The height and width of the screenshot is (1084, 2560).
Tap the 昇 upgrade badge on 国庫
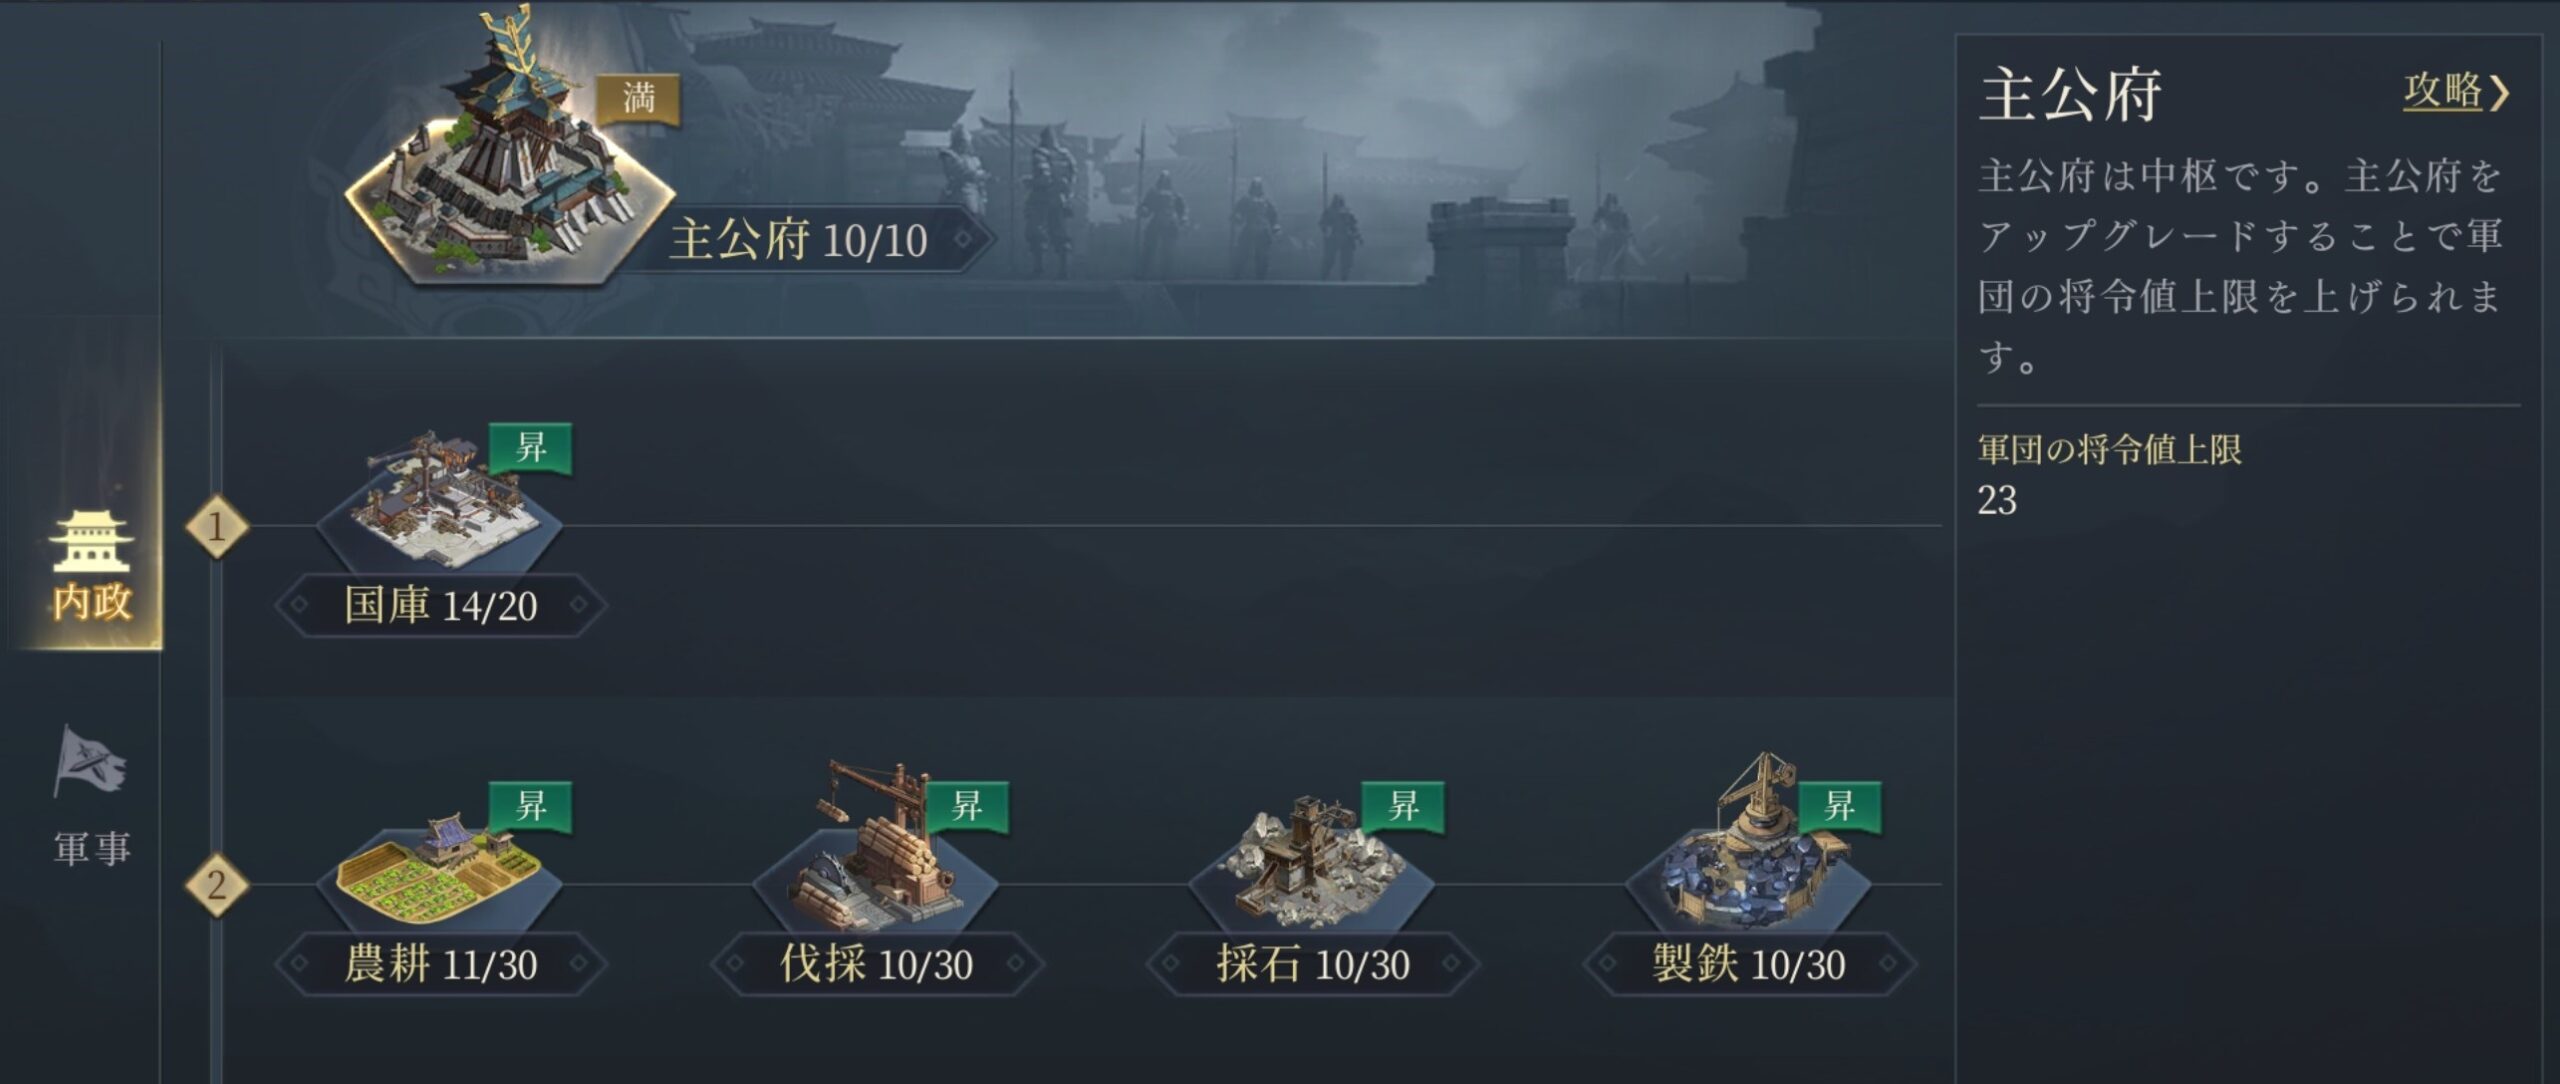pyautogui.click(x=530, y=448)
